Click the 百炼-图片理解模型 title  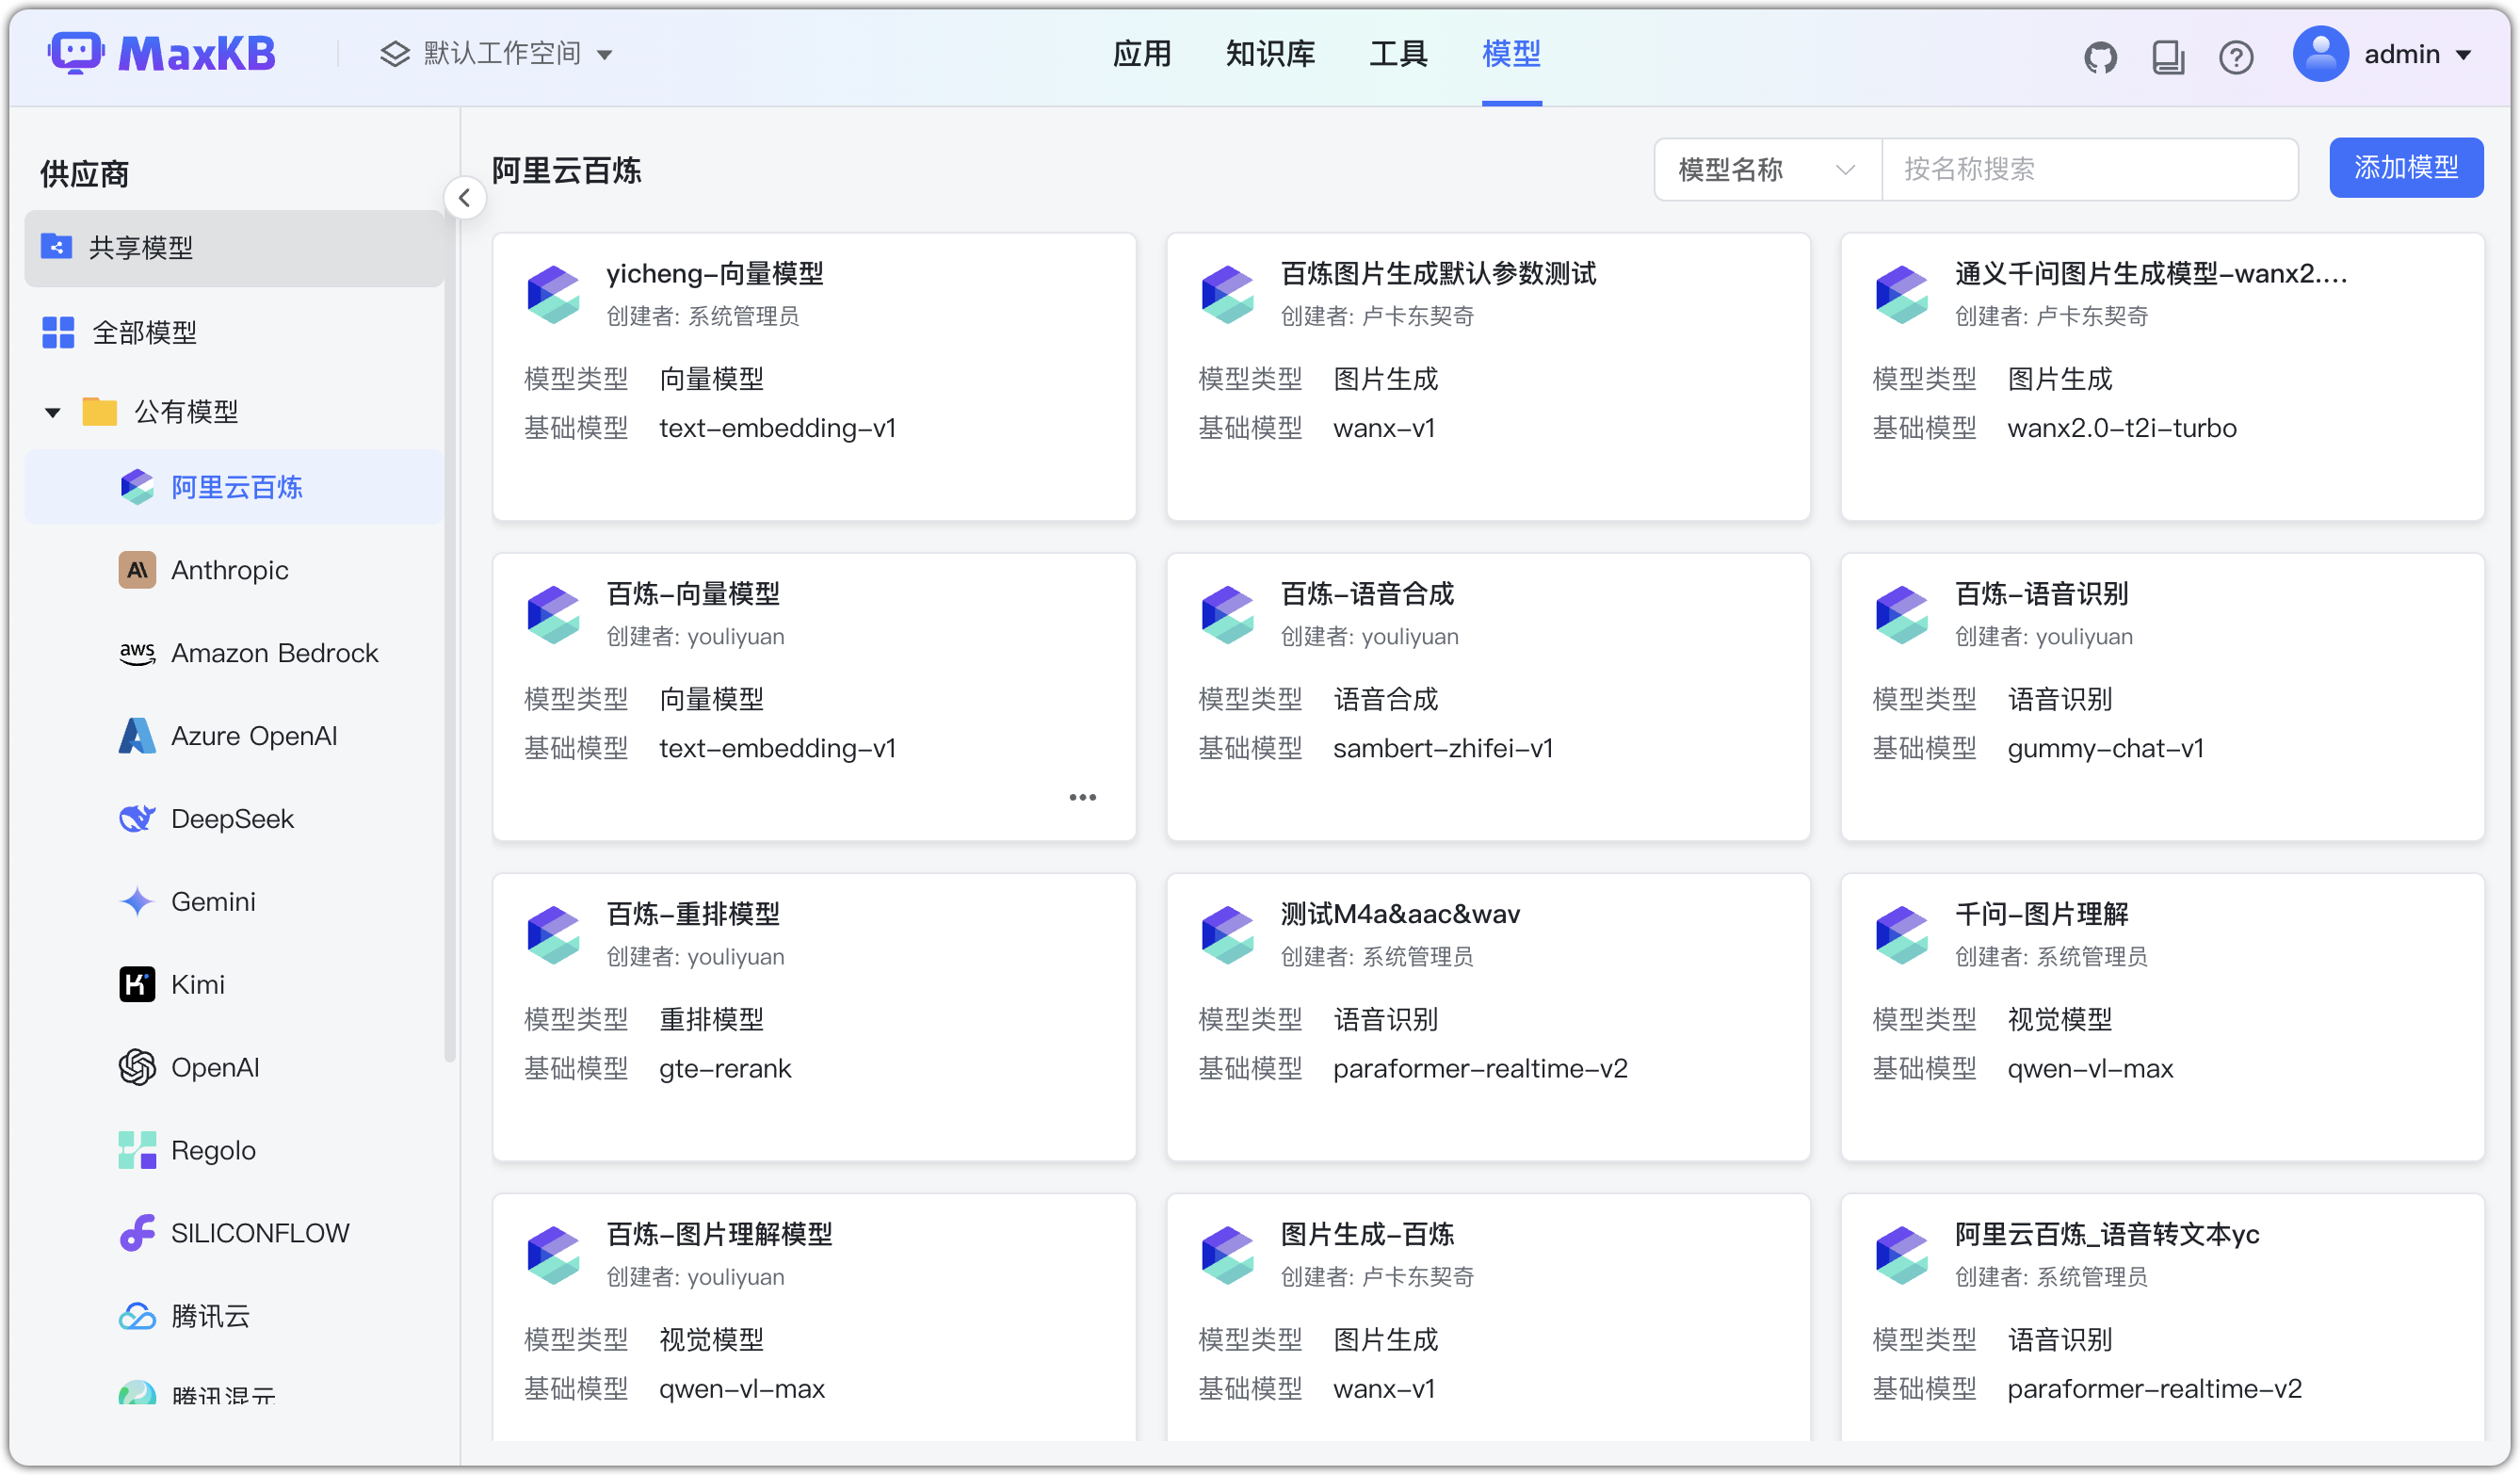click(719, 1234)
